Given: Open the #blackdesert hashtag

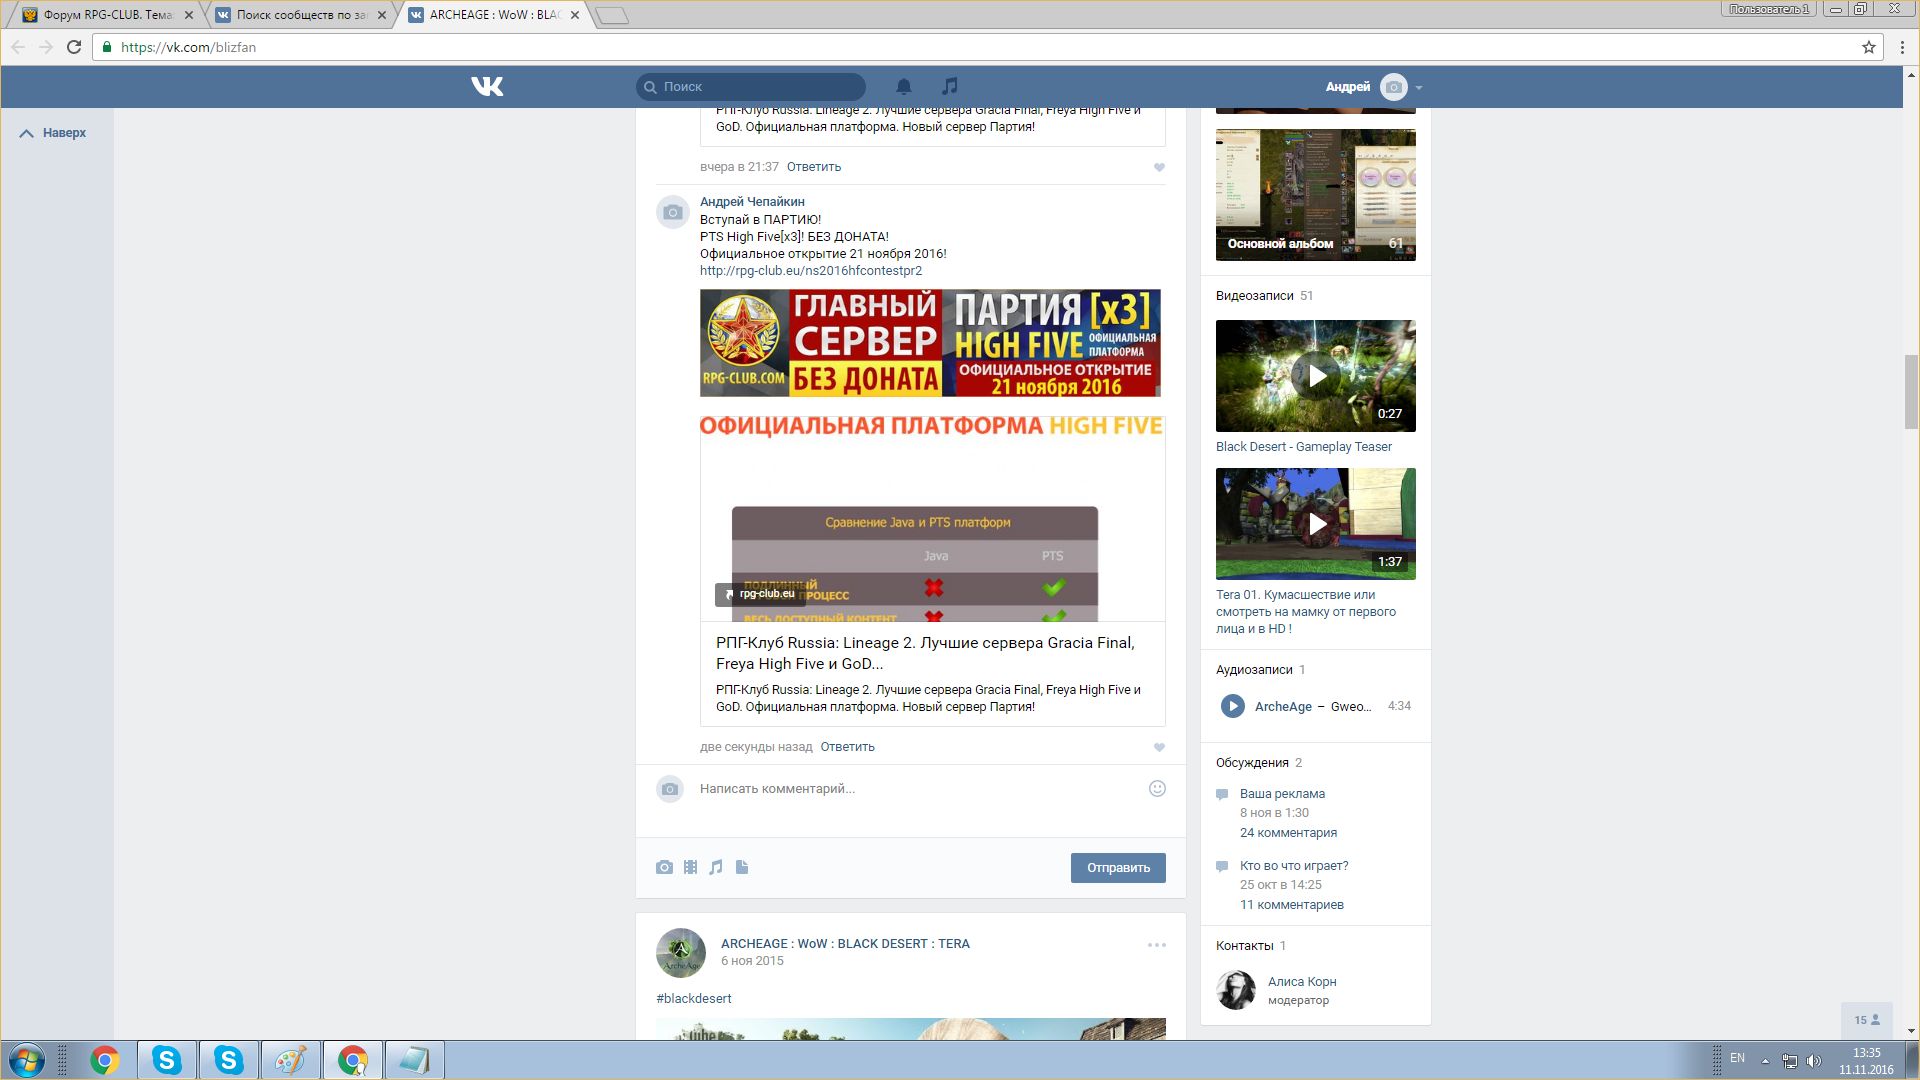Looking at the screenshot, I should [x=693, y=999].
